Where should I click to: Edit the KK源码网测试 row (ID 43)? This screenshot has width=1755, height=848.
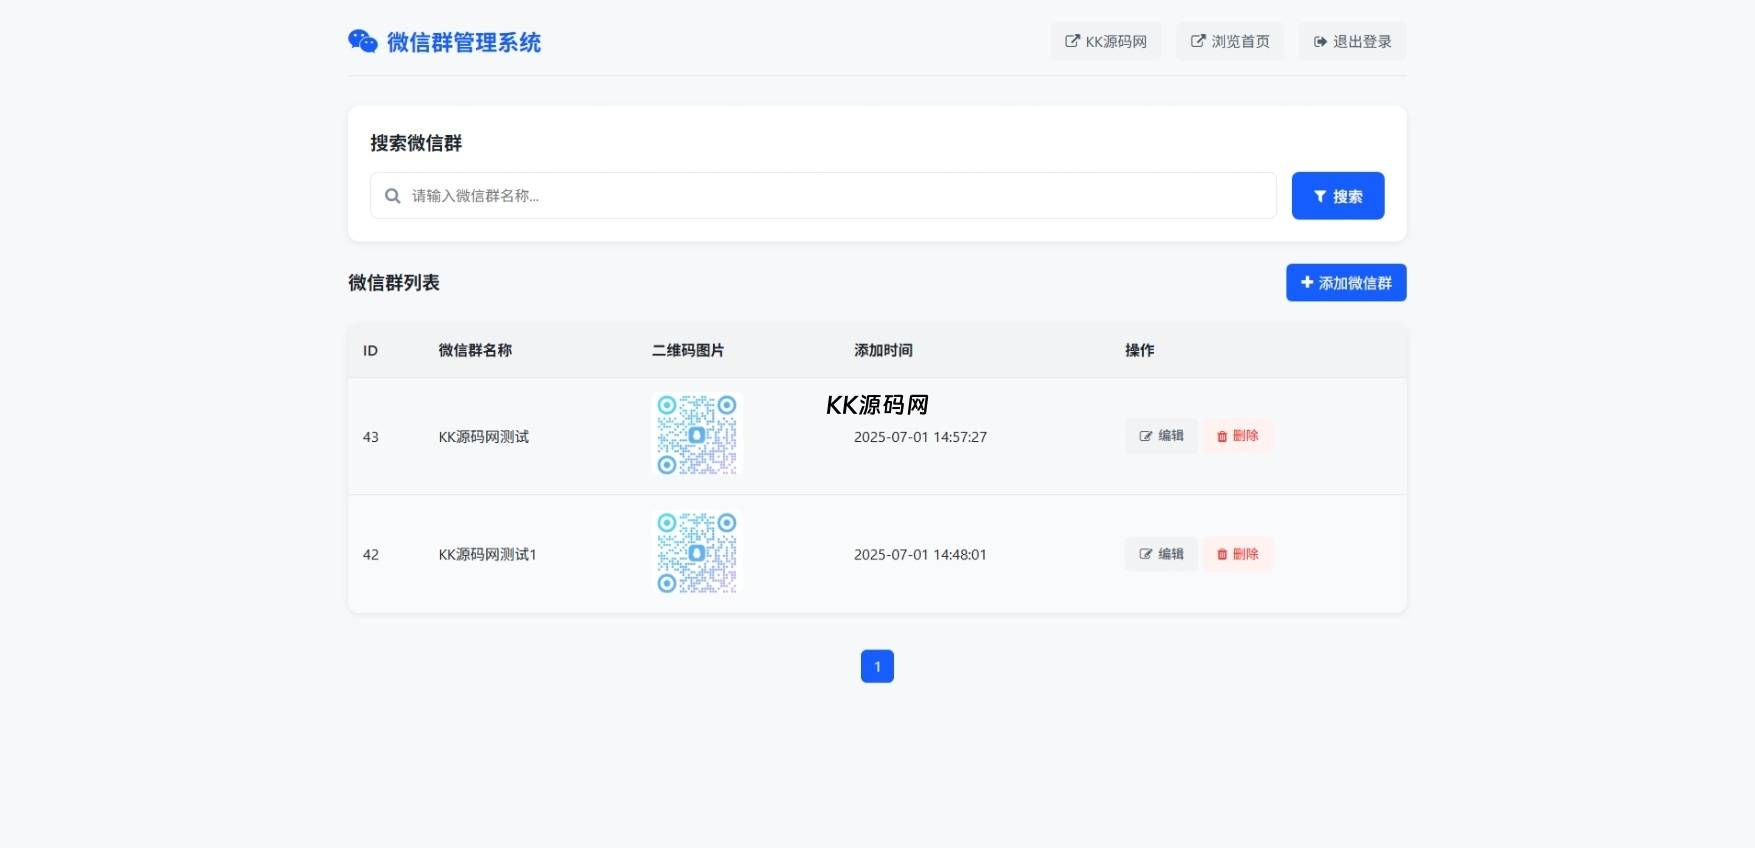(1161, 436)
